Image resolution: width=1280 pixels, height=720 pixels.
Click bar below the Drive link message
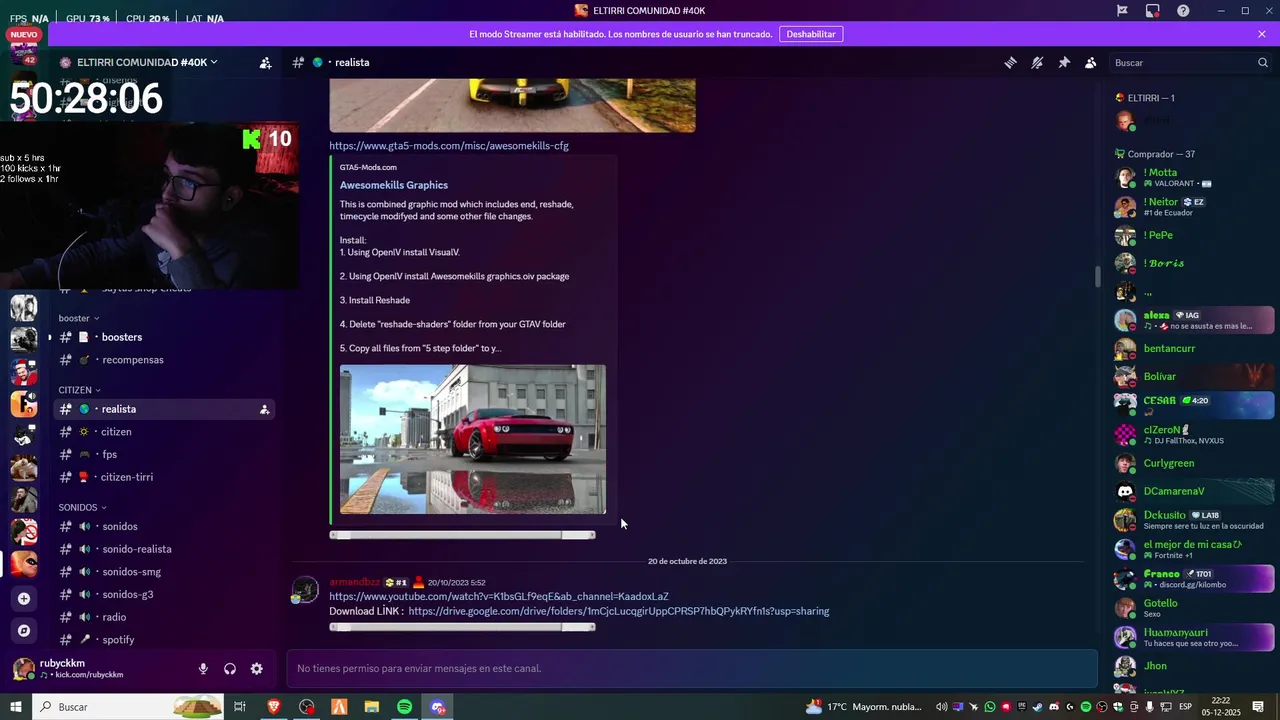462,627
